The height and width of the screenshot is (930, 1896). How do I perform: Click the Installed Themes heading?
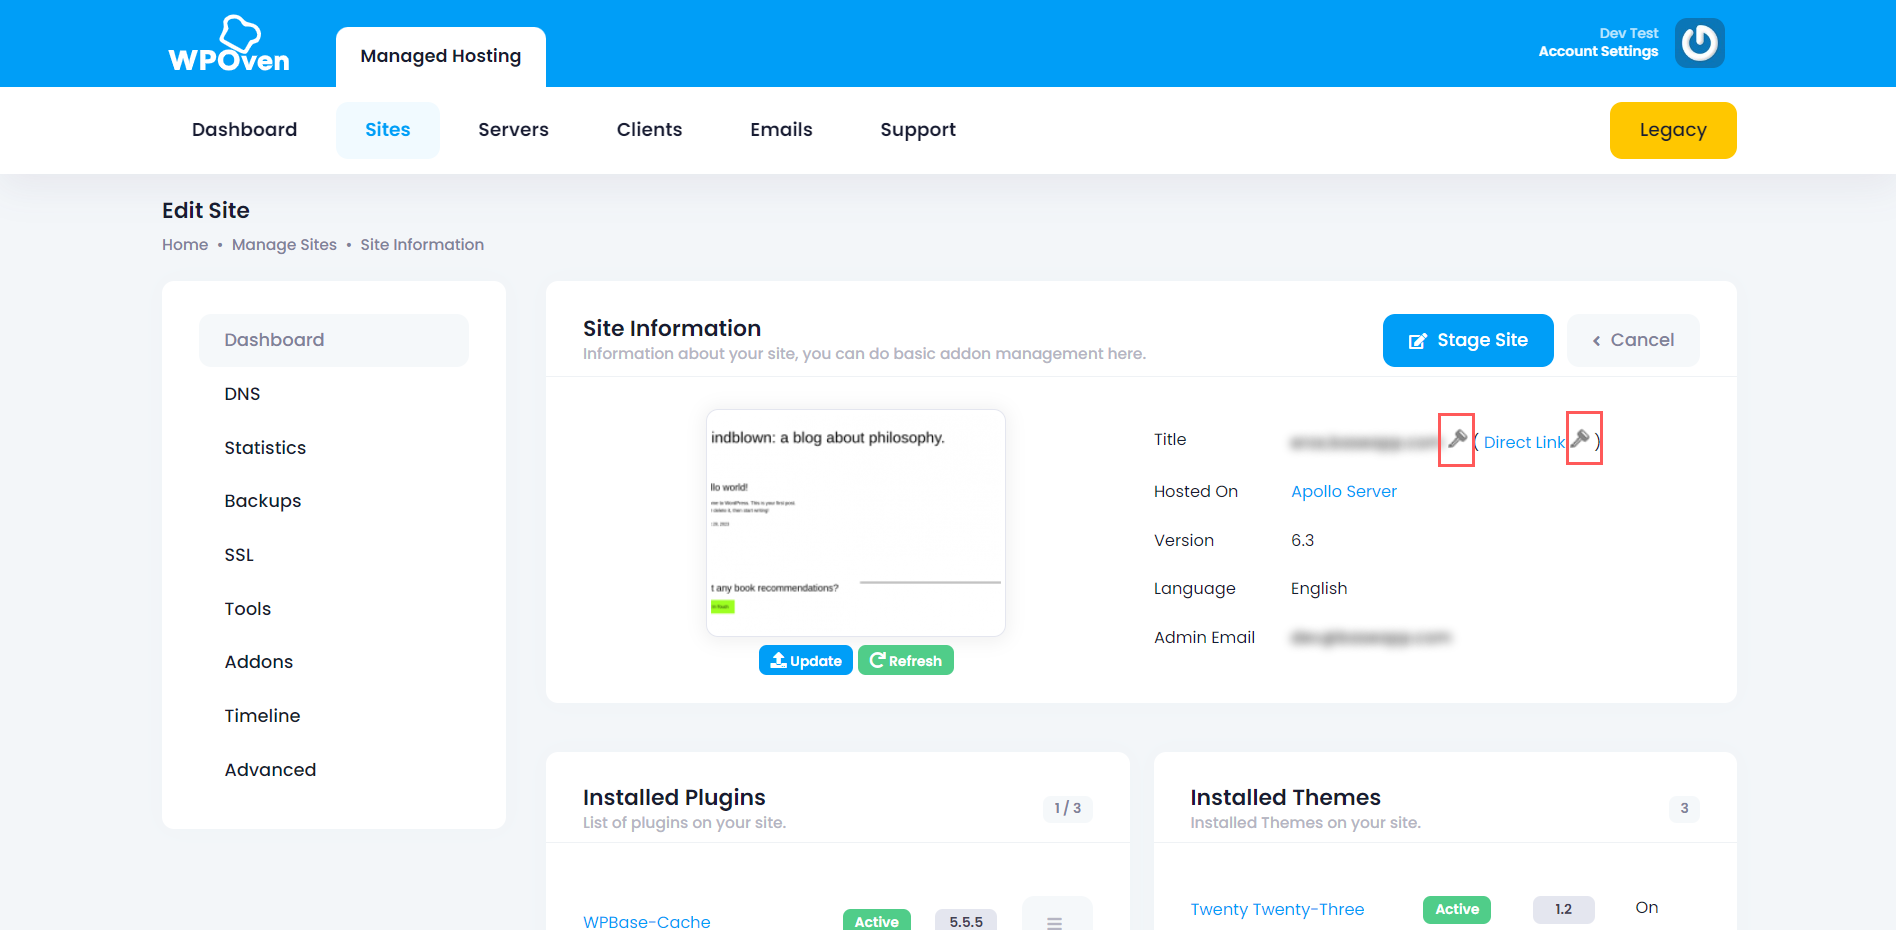pos(1285,797)
